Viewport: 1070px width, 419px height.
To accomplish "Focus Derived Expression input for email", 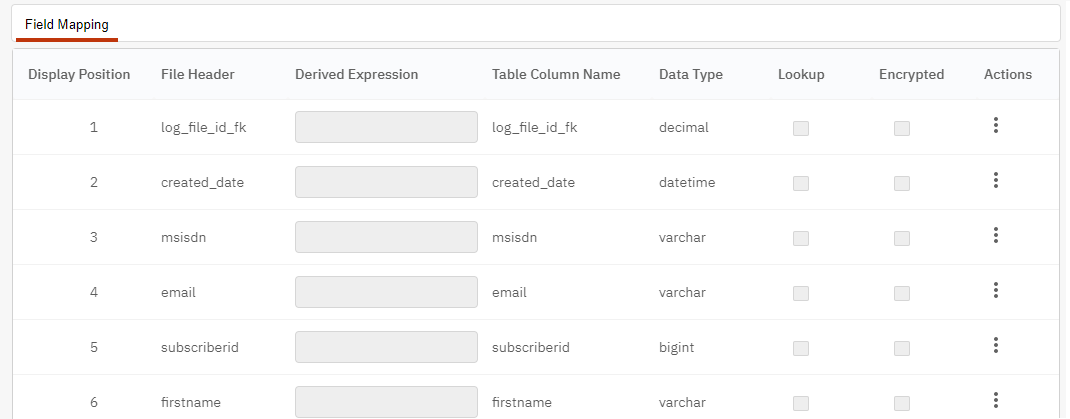I will coord(386,292).
